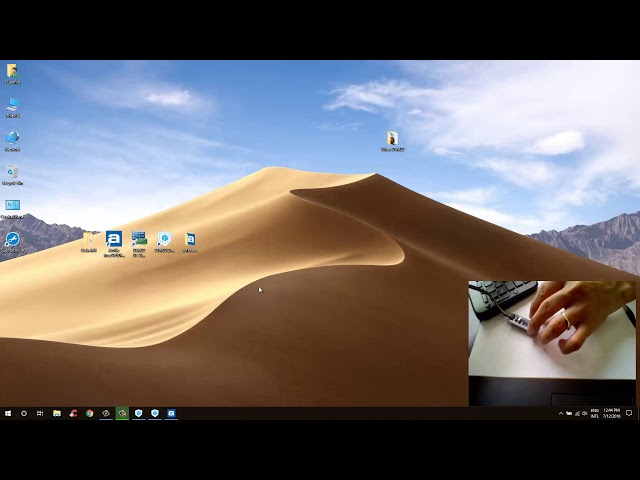
Task: Select the zipped folder icon on desktop
Action: click(x=89, y=242)
